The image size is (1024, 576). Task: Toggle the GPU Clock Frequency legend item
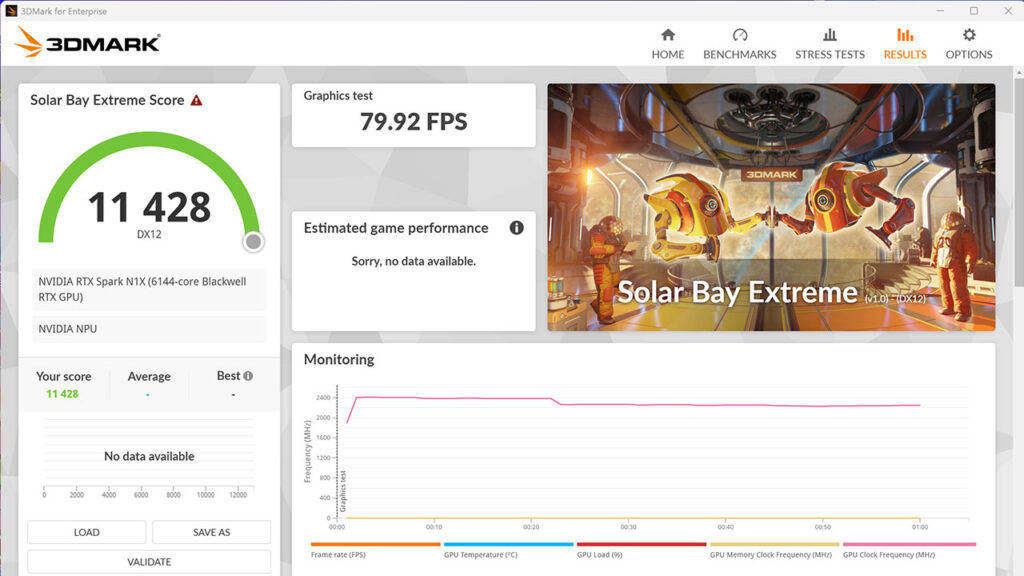909,551
